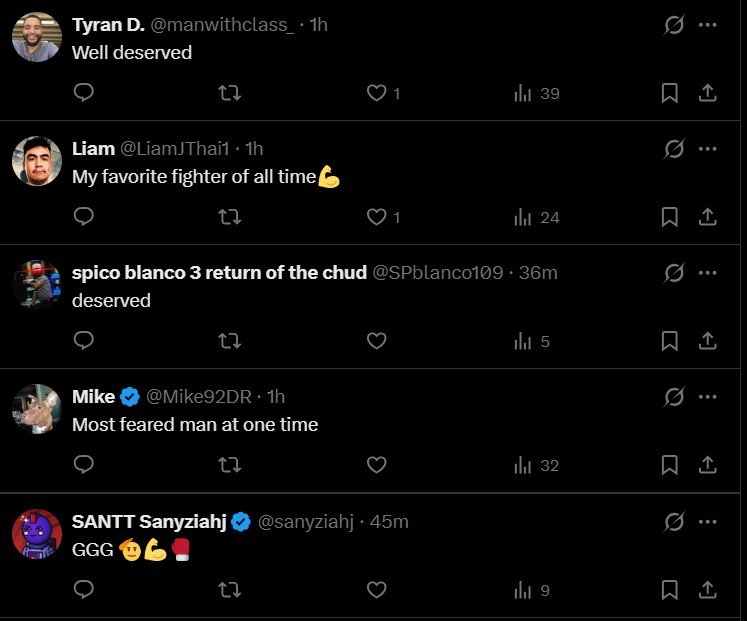Reply to SANTT Sanyziahj's GGG tweet
This screenshot has height=621, width=747.
[x=84, y=590]
